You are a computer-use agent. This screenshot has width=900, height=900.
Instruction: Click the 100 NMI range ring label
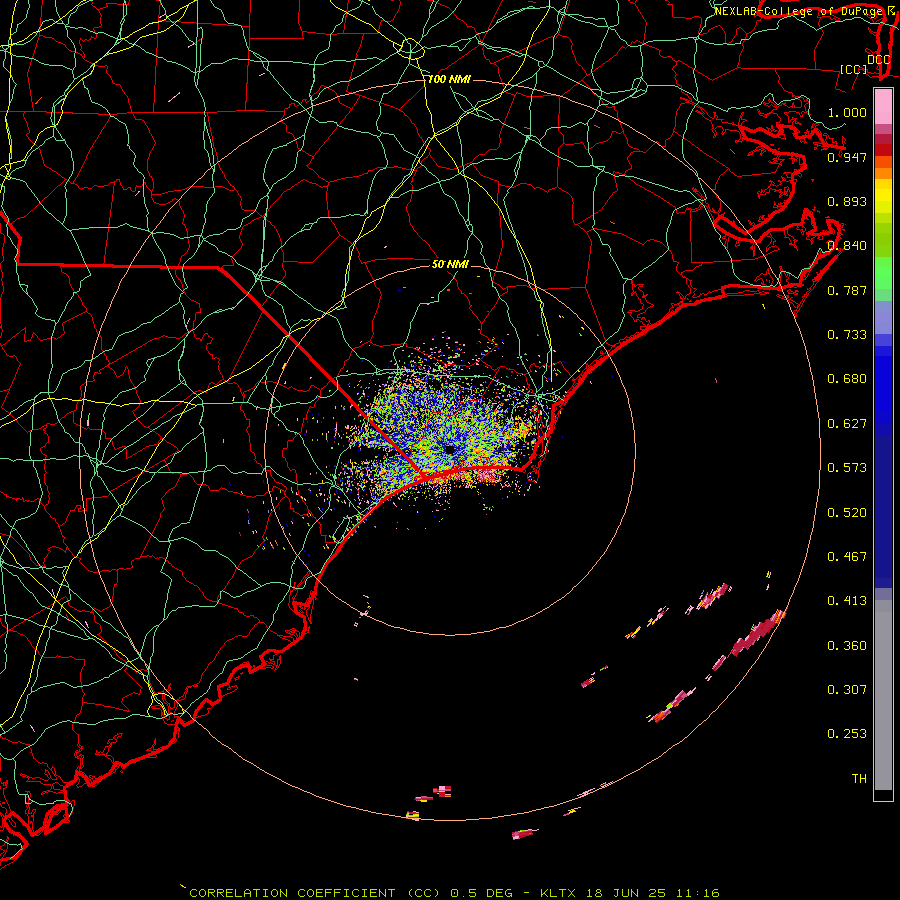tap(449, 79)
